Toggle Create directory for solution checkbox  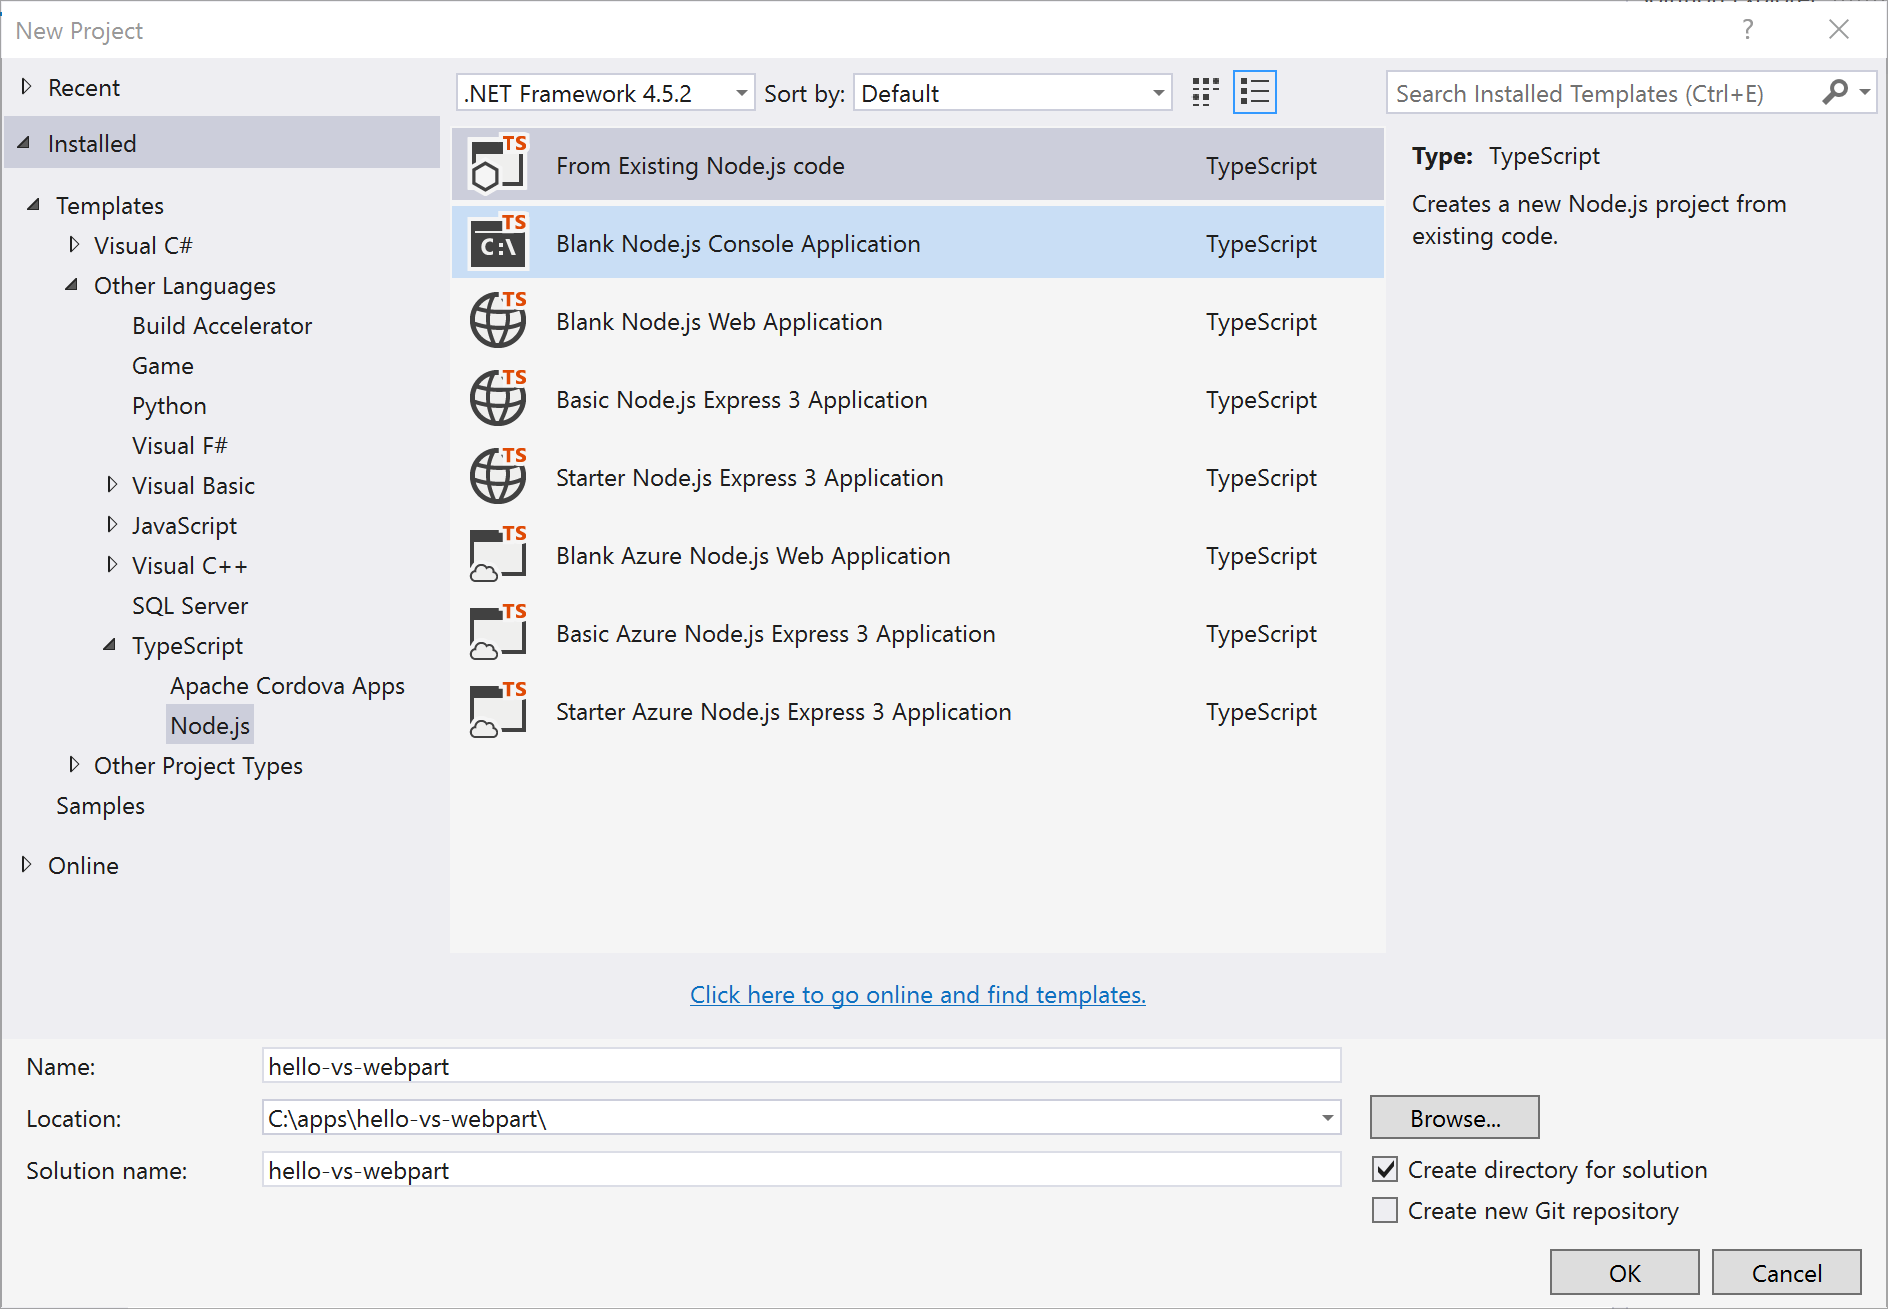(1385, 1169)
